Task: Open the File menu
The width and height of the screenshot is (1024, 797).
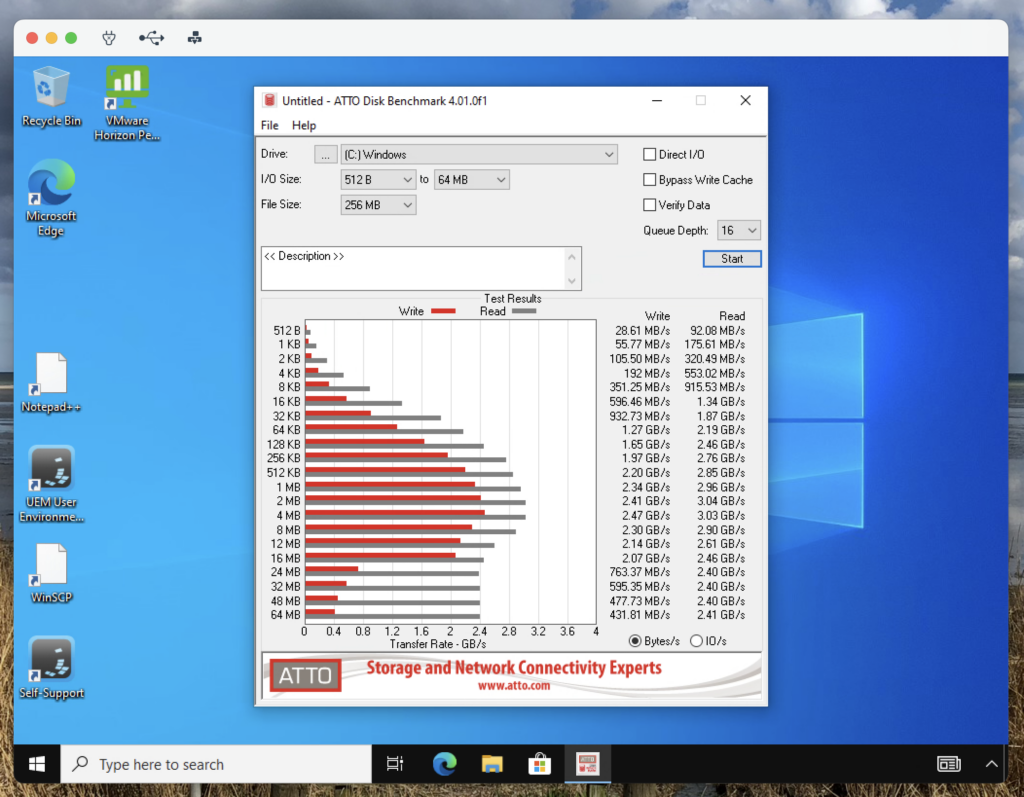Action: (x=270, y=125)
